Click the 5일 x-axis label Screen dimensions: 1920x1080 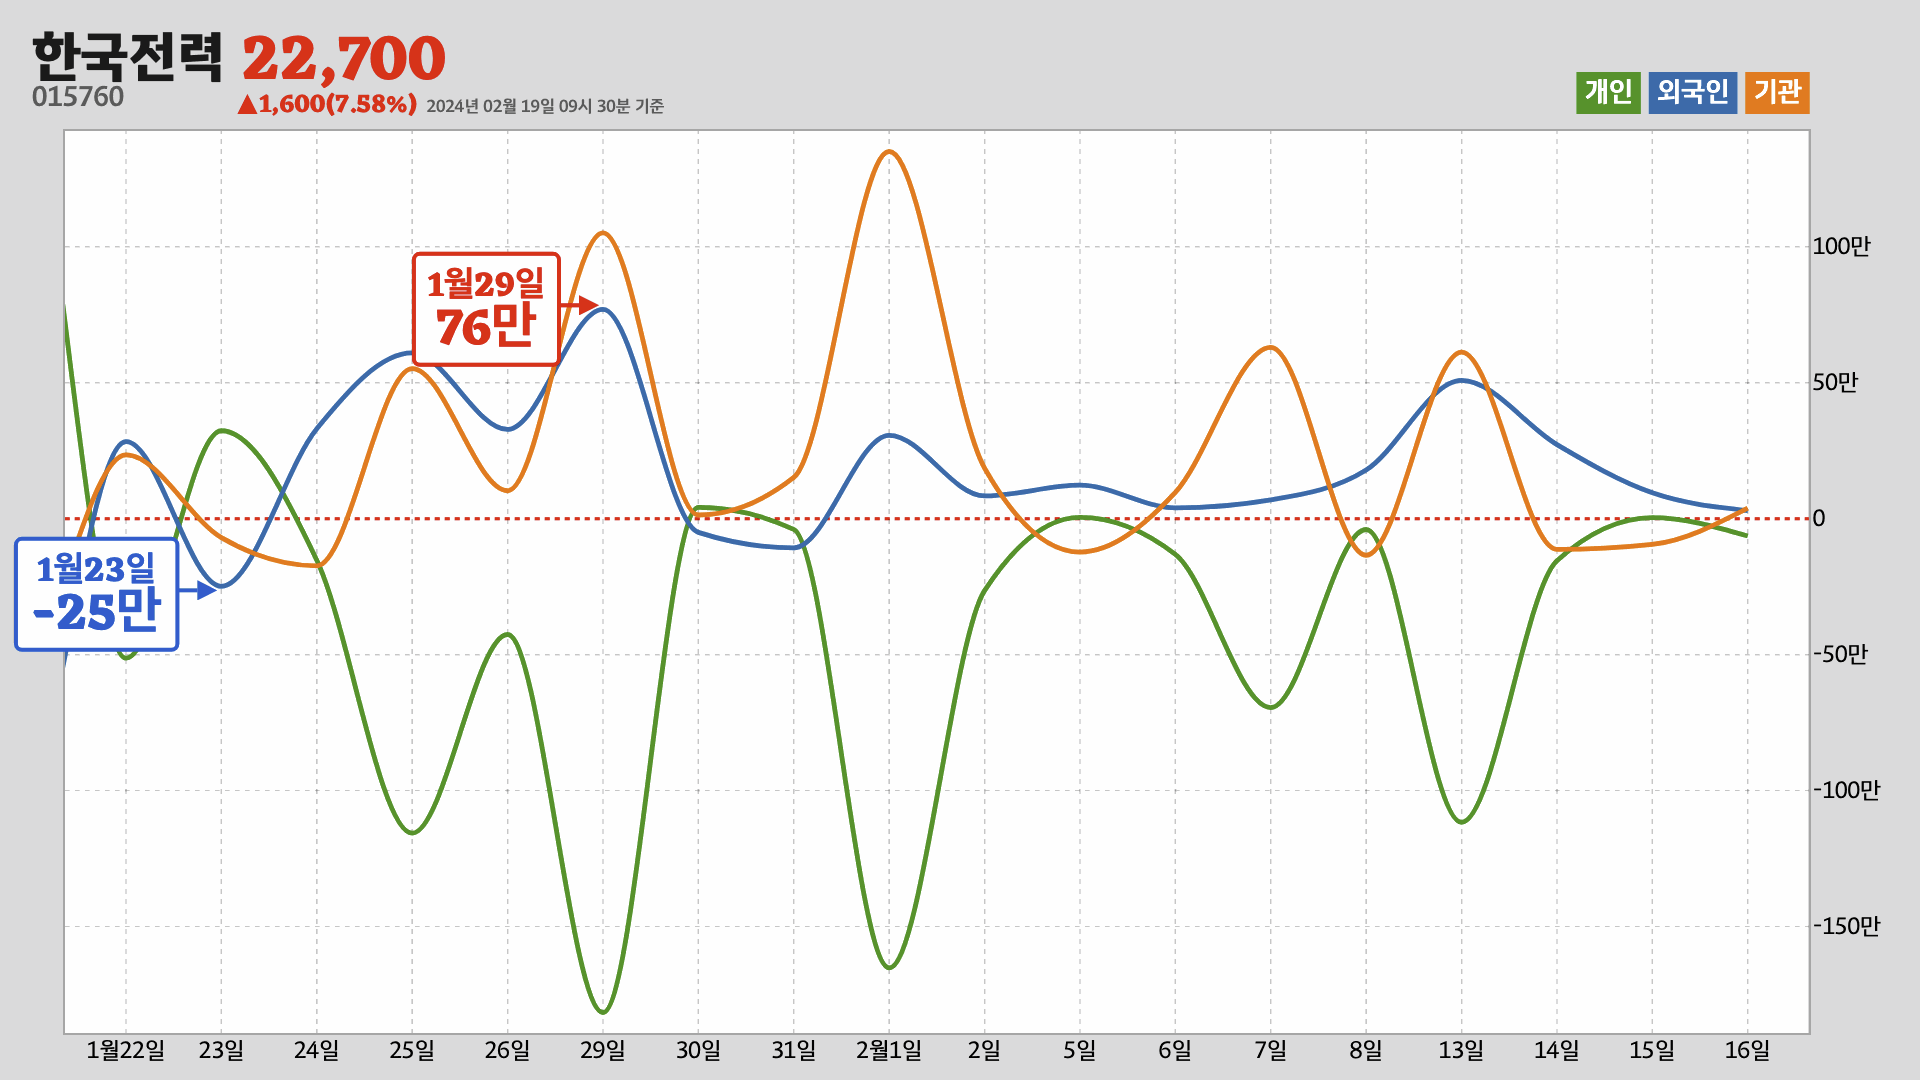click(1080, 1050)
